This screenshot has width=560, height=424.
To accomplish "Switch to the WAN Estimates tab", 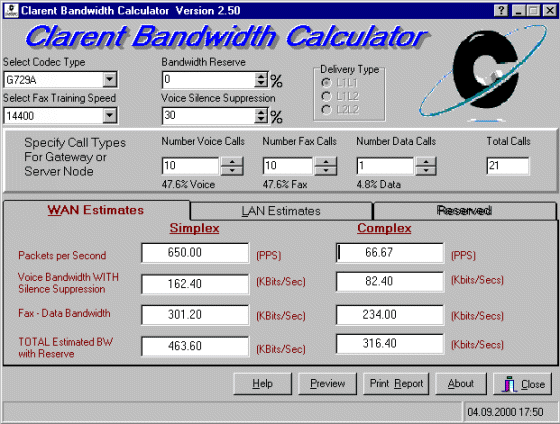I will (x=96, y=210).
